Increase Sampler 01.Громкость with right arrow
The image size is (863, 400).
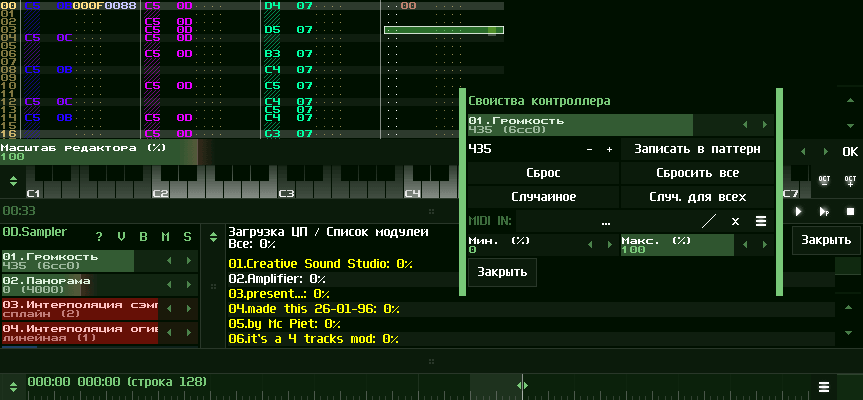[x=189, y=261]
